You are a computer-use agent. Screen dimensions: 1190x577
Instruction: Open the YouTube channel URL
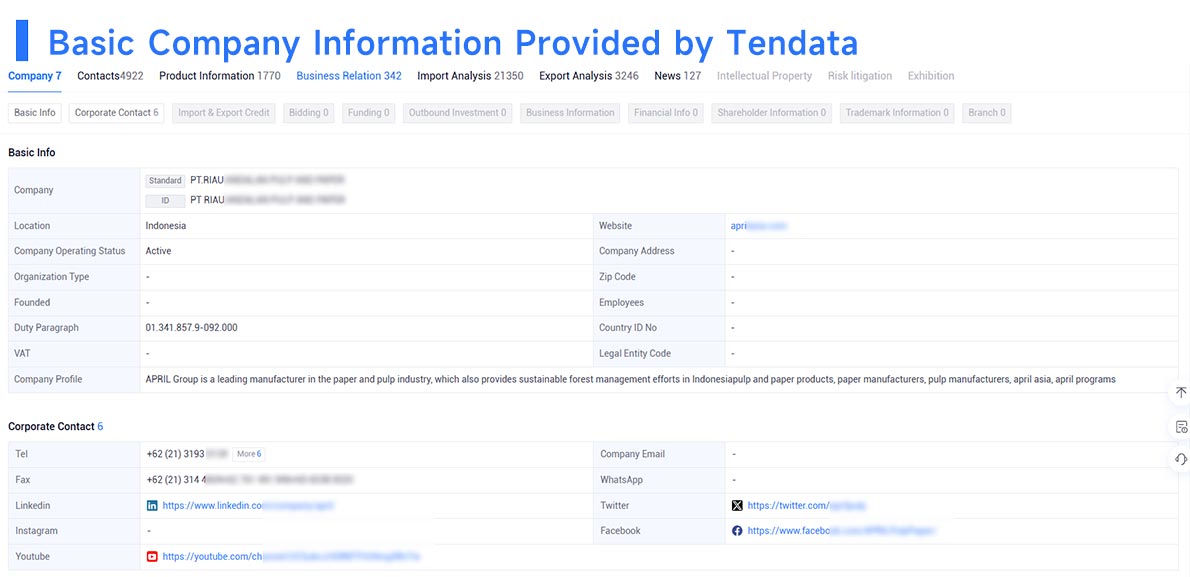[x=291, y=557]
